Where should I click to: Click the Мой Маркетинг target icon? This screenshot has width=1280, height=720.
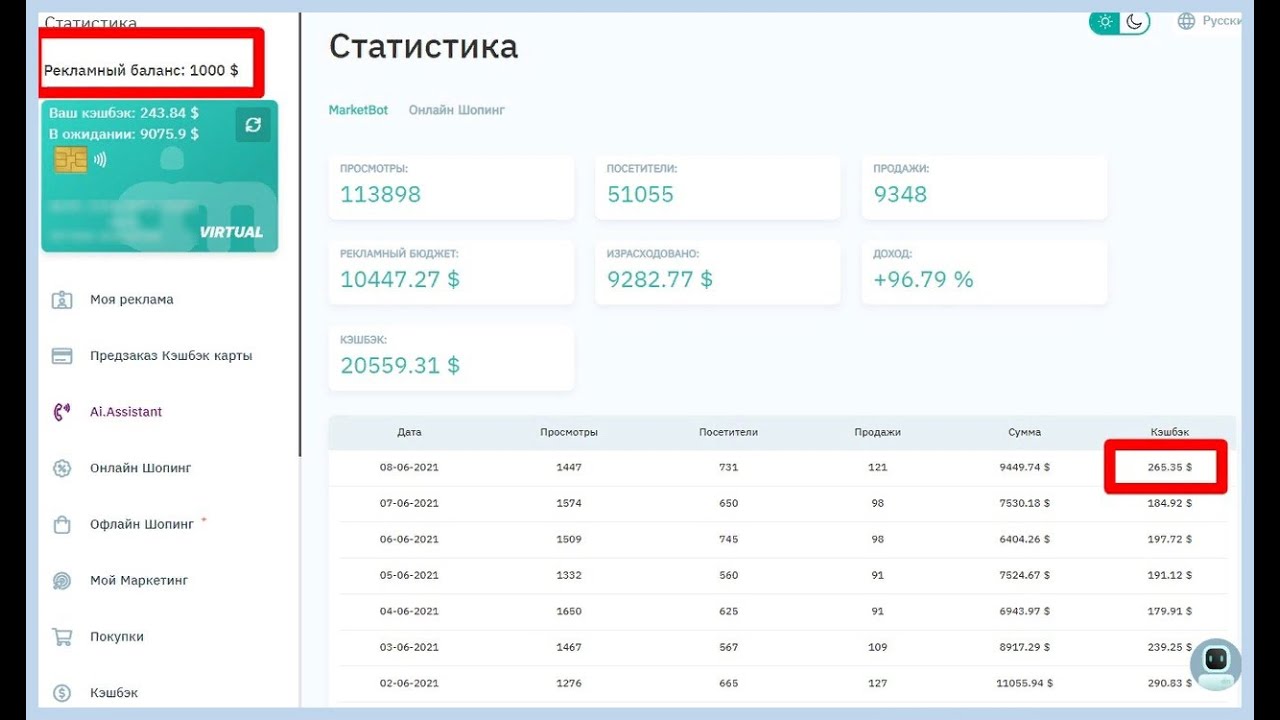(x=62, y=580)
